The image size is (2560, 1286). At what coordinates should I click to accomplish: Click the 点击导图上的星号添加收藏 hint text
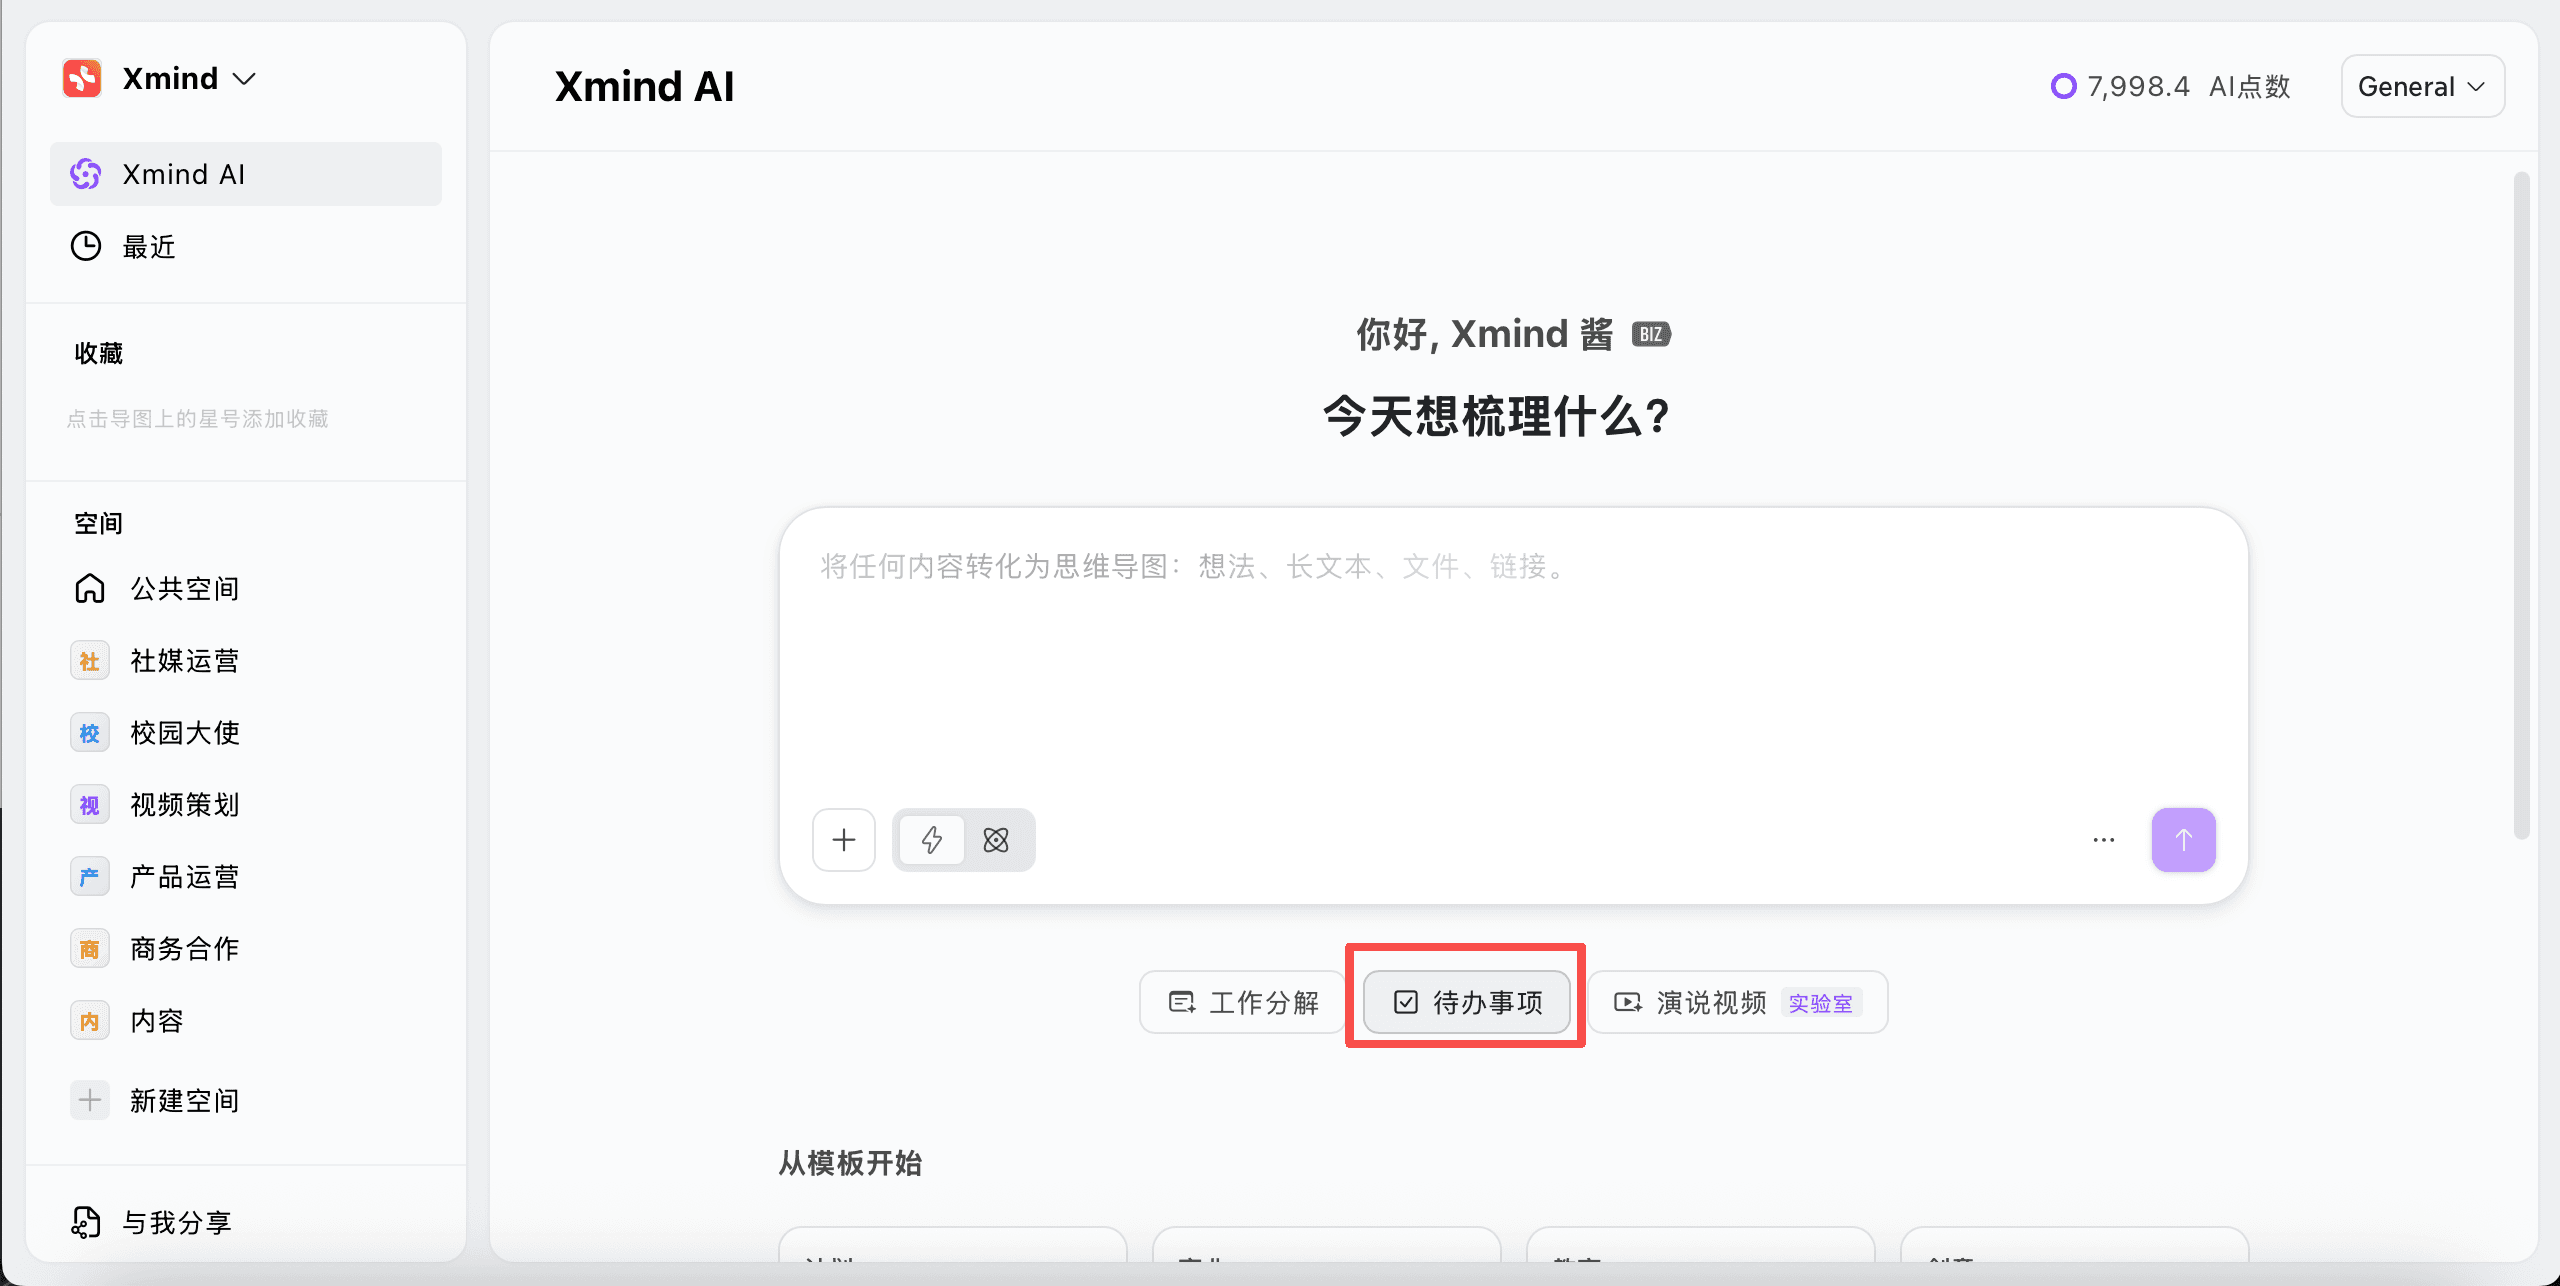click(198, 419)
